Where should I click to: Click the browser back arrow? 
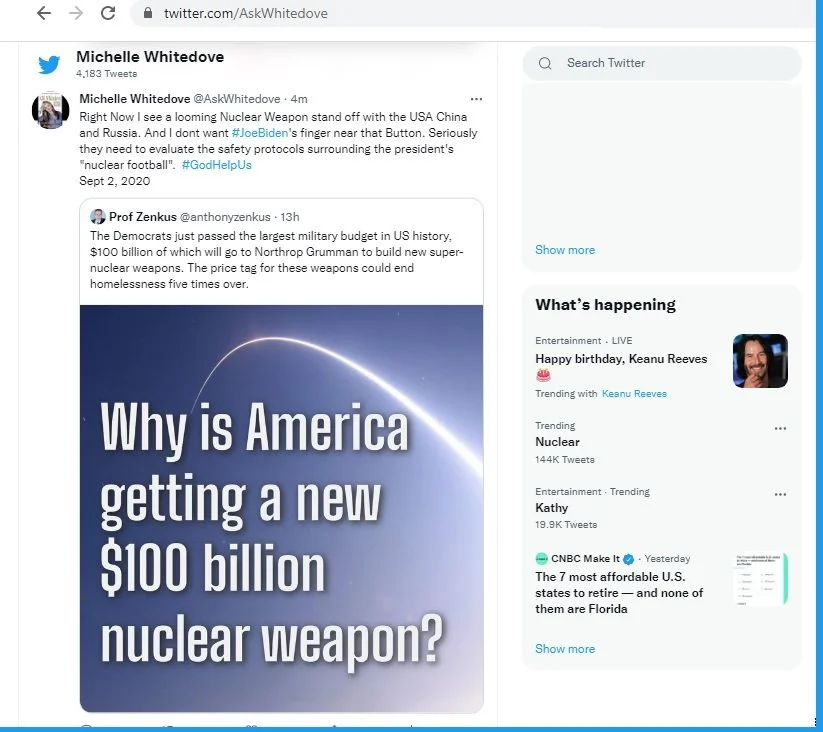pyautogui.click(x=44, y=13)
